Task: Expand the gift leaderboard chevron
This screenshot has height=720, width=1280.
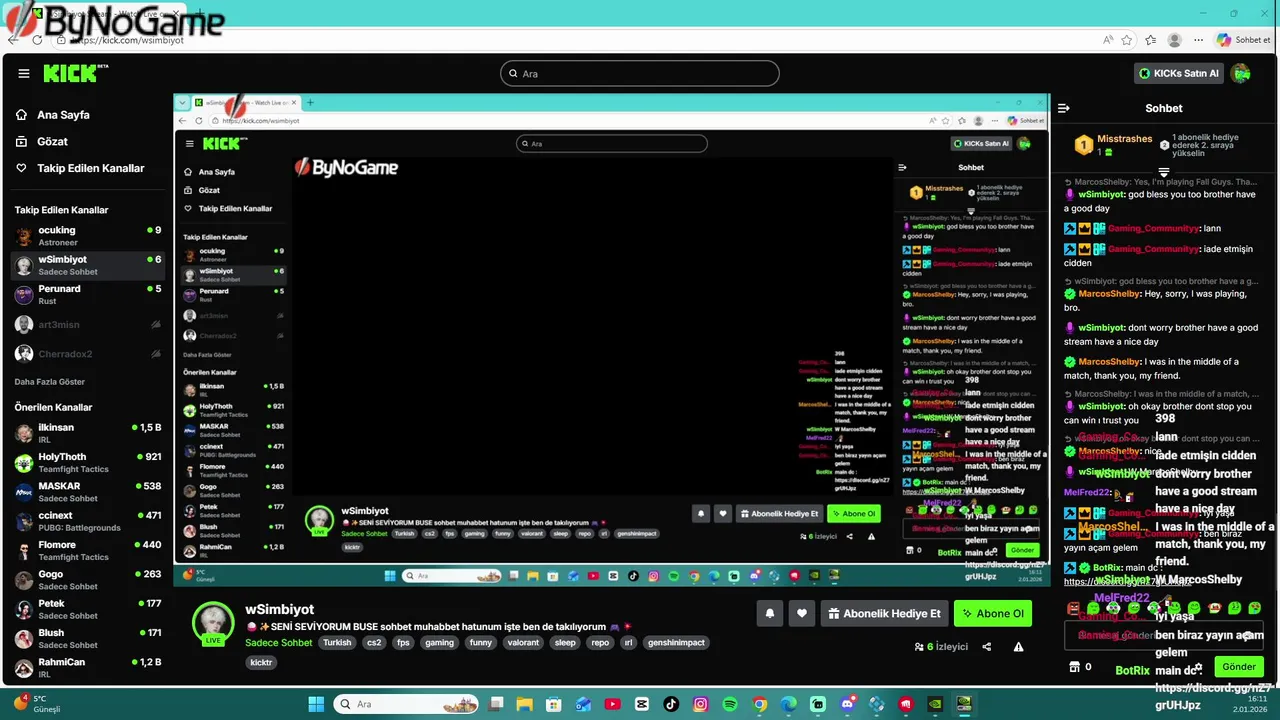Action: [x=1164, y=172]
